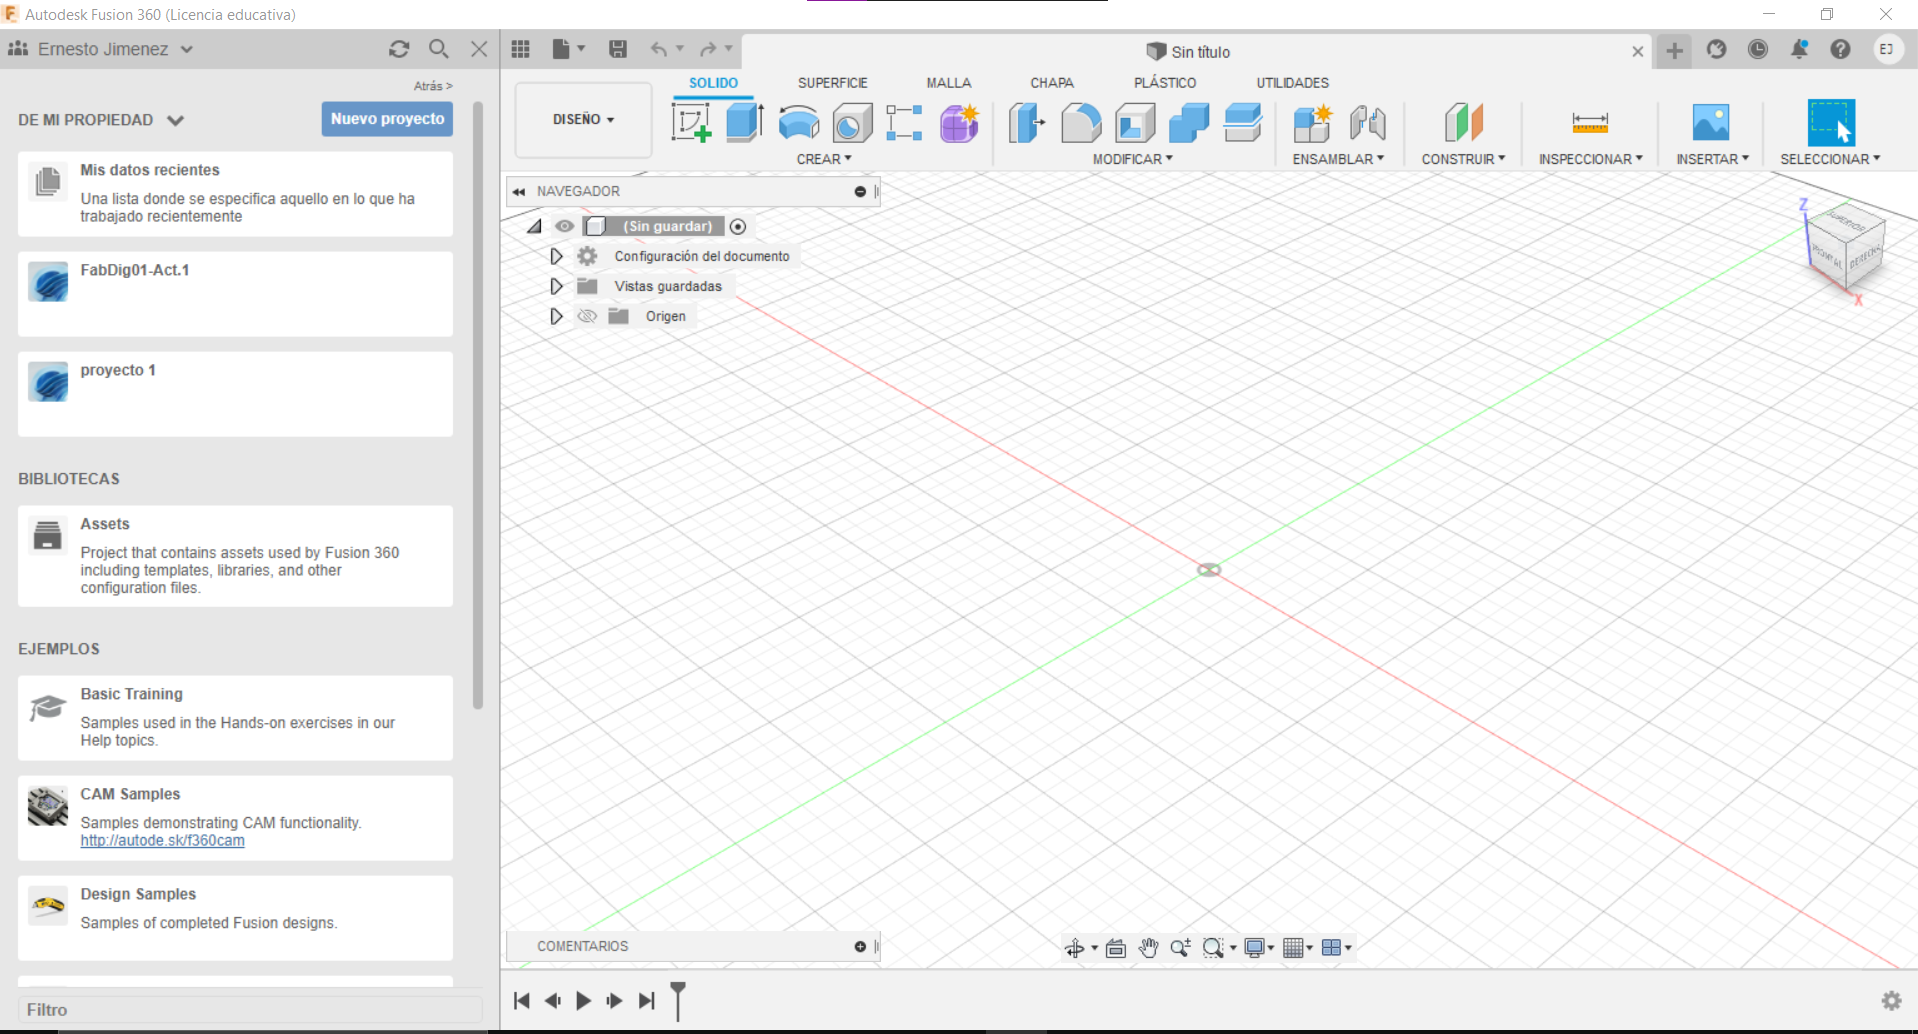Image resolution: width=1918 pixels, height=1034 pixels.
Task: Click the timeline marker handle
Action: [678, 999]
